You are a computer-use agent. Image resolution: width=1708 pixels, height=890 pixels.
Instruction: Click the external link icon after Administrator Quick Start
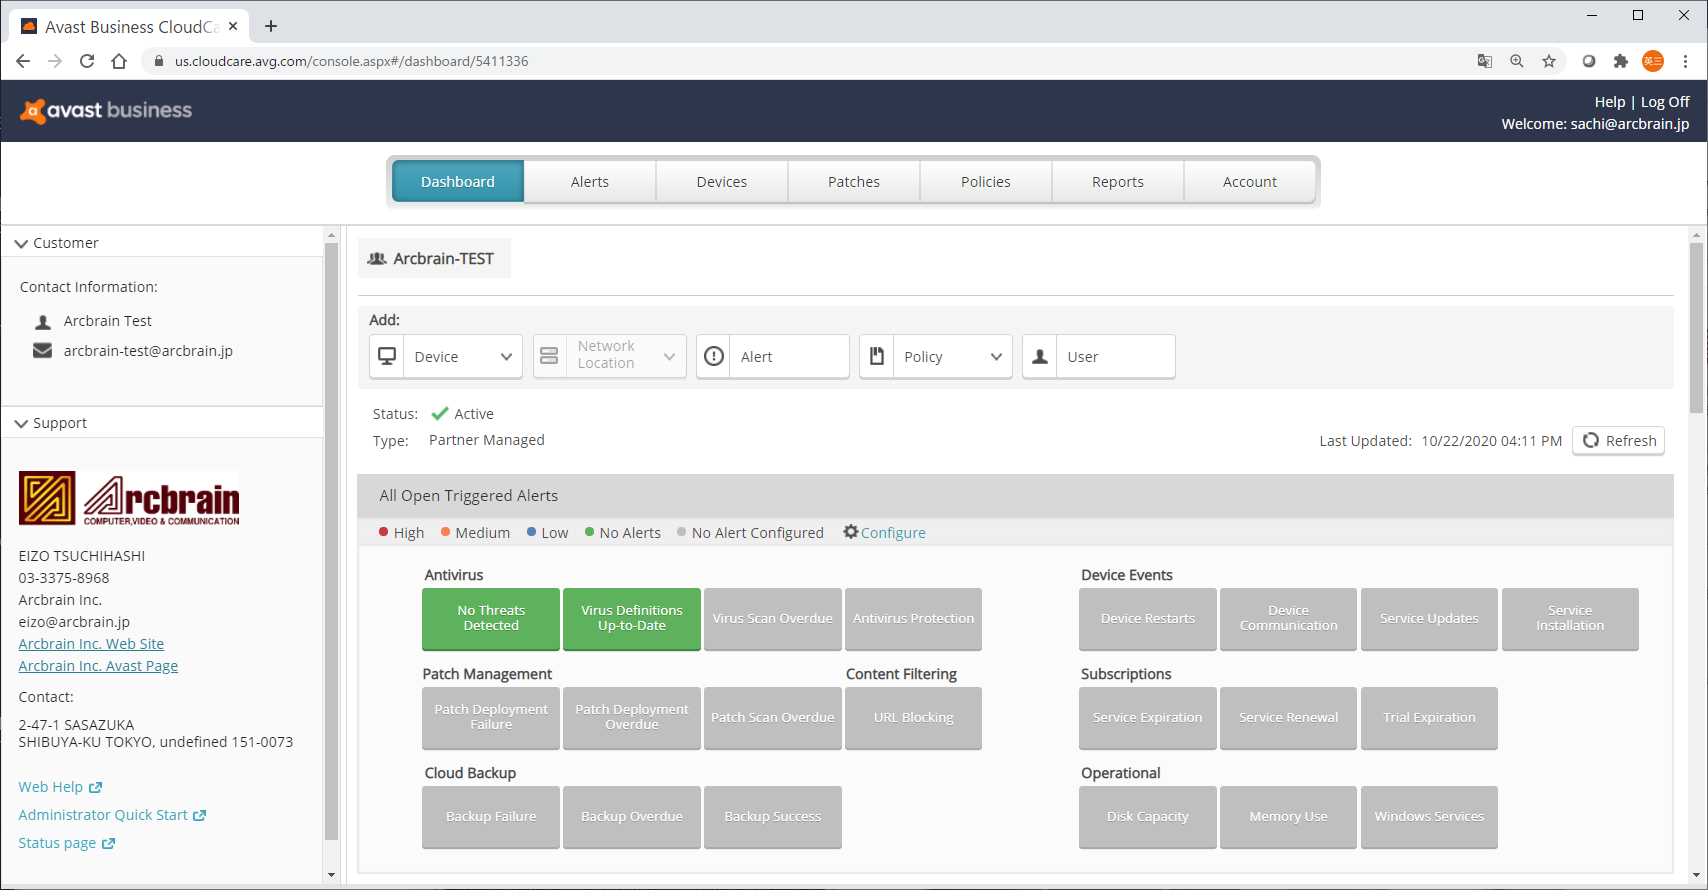200,816
